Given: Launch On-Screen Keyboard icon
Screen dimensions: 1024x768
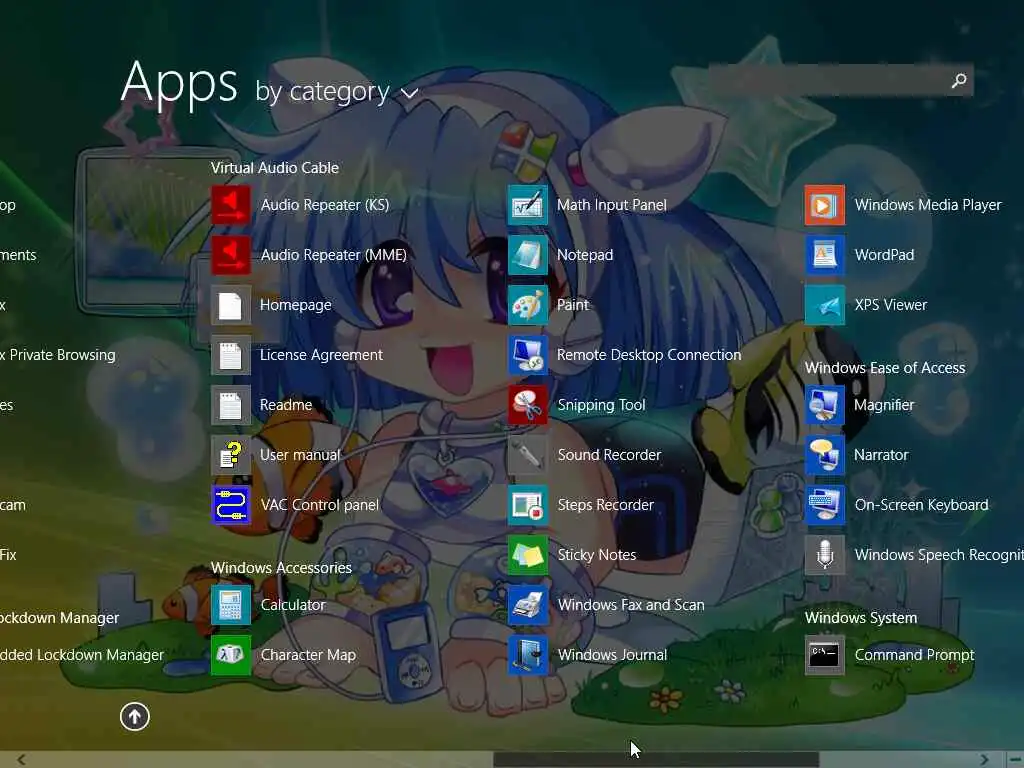Looking at the screenshot, I should [825, 505].
